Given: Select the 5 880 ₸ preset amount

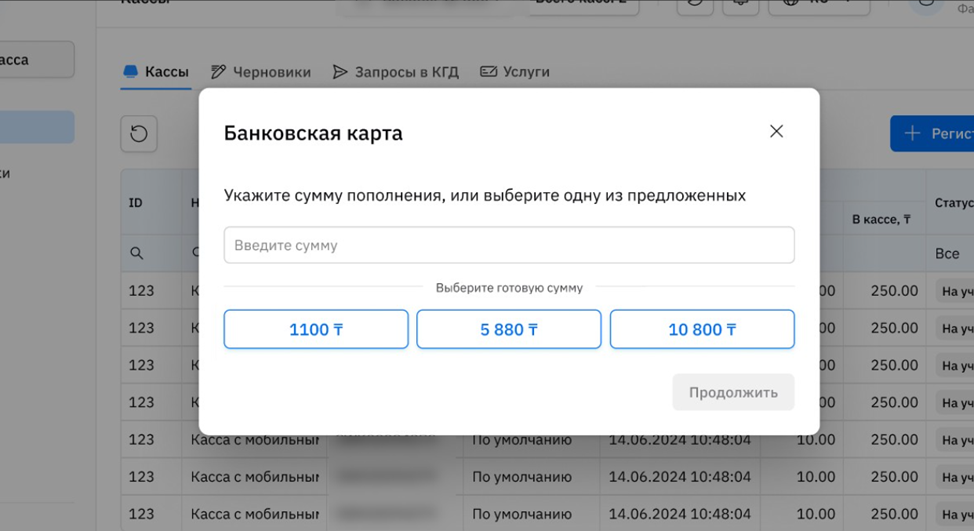Looking at the screenshot, I should coord(509,329).
